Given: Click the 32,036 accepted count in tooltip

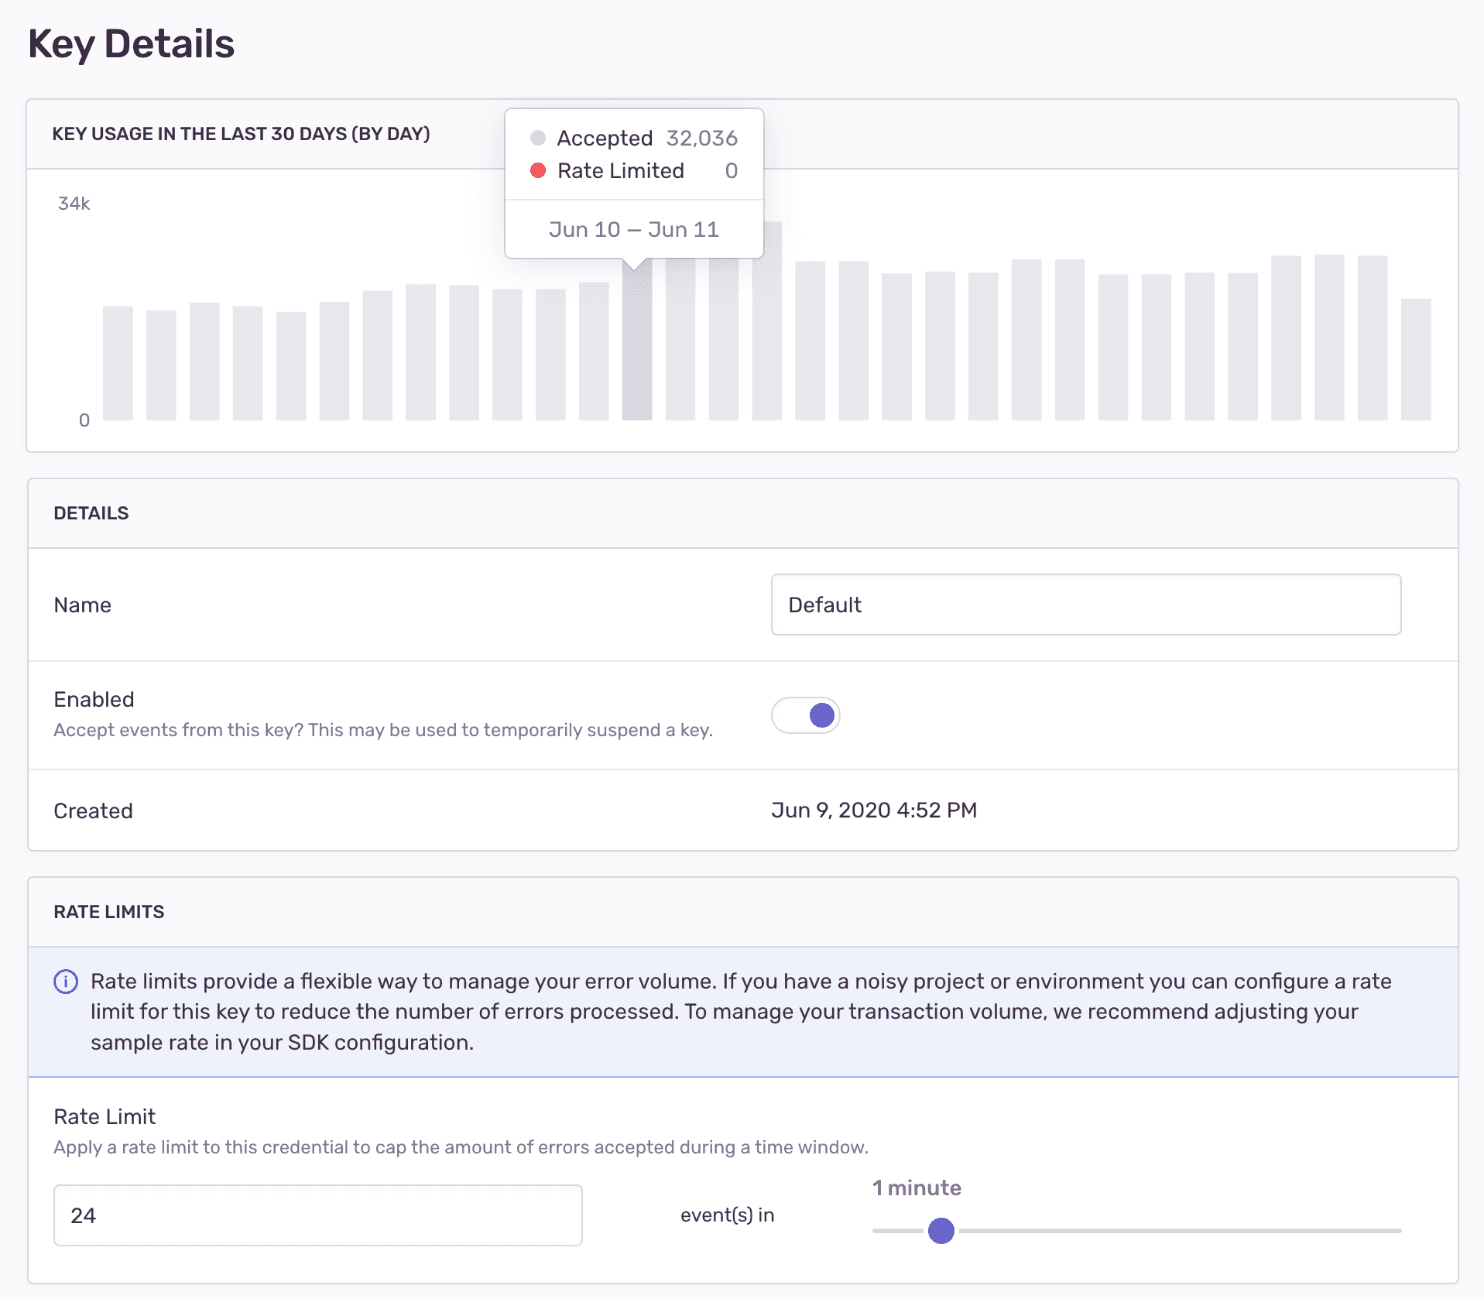Looking at the screenshot, I should pos(702,138).
